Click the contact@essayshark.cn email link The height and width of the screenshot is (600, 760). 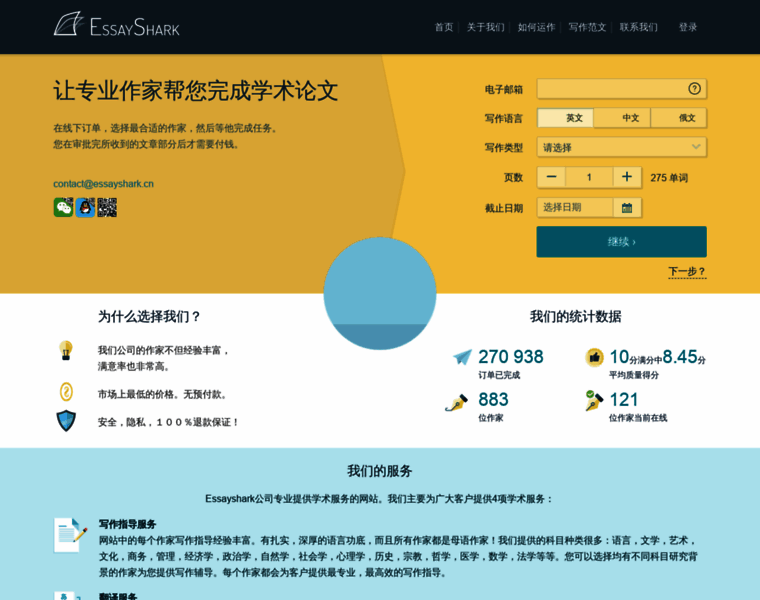click(x=103, y=184)
